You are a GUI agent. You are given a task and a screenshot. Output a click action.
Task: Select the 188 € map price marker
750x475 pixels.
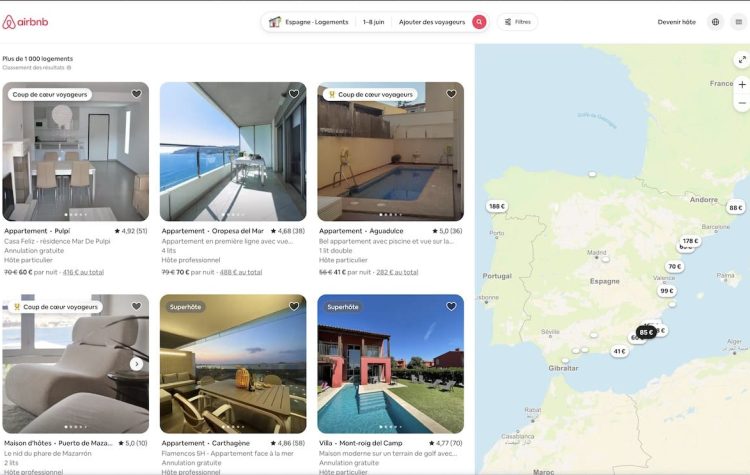click(496, 206)
